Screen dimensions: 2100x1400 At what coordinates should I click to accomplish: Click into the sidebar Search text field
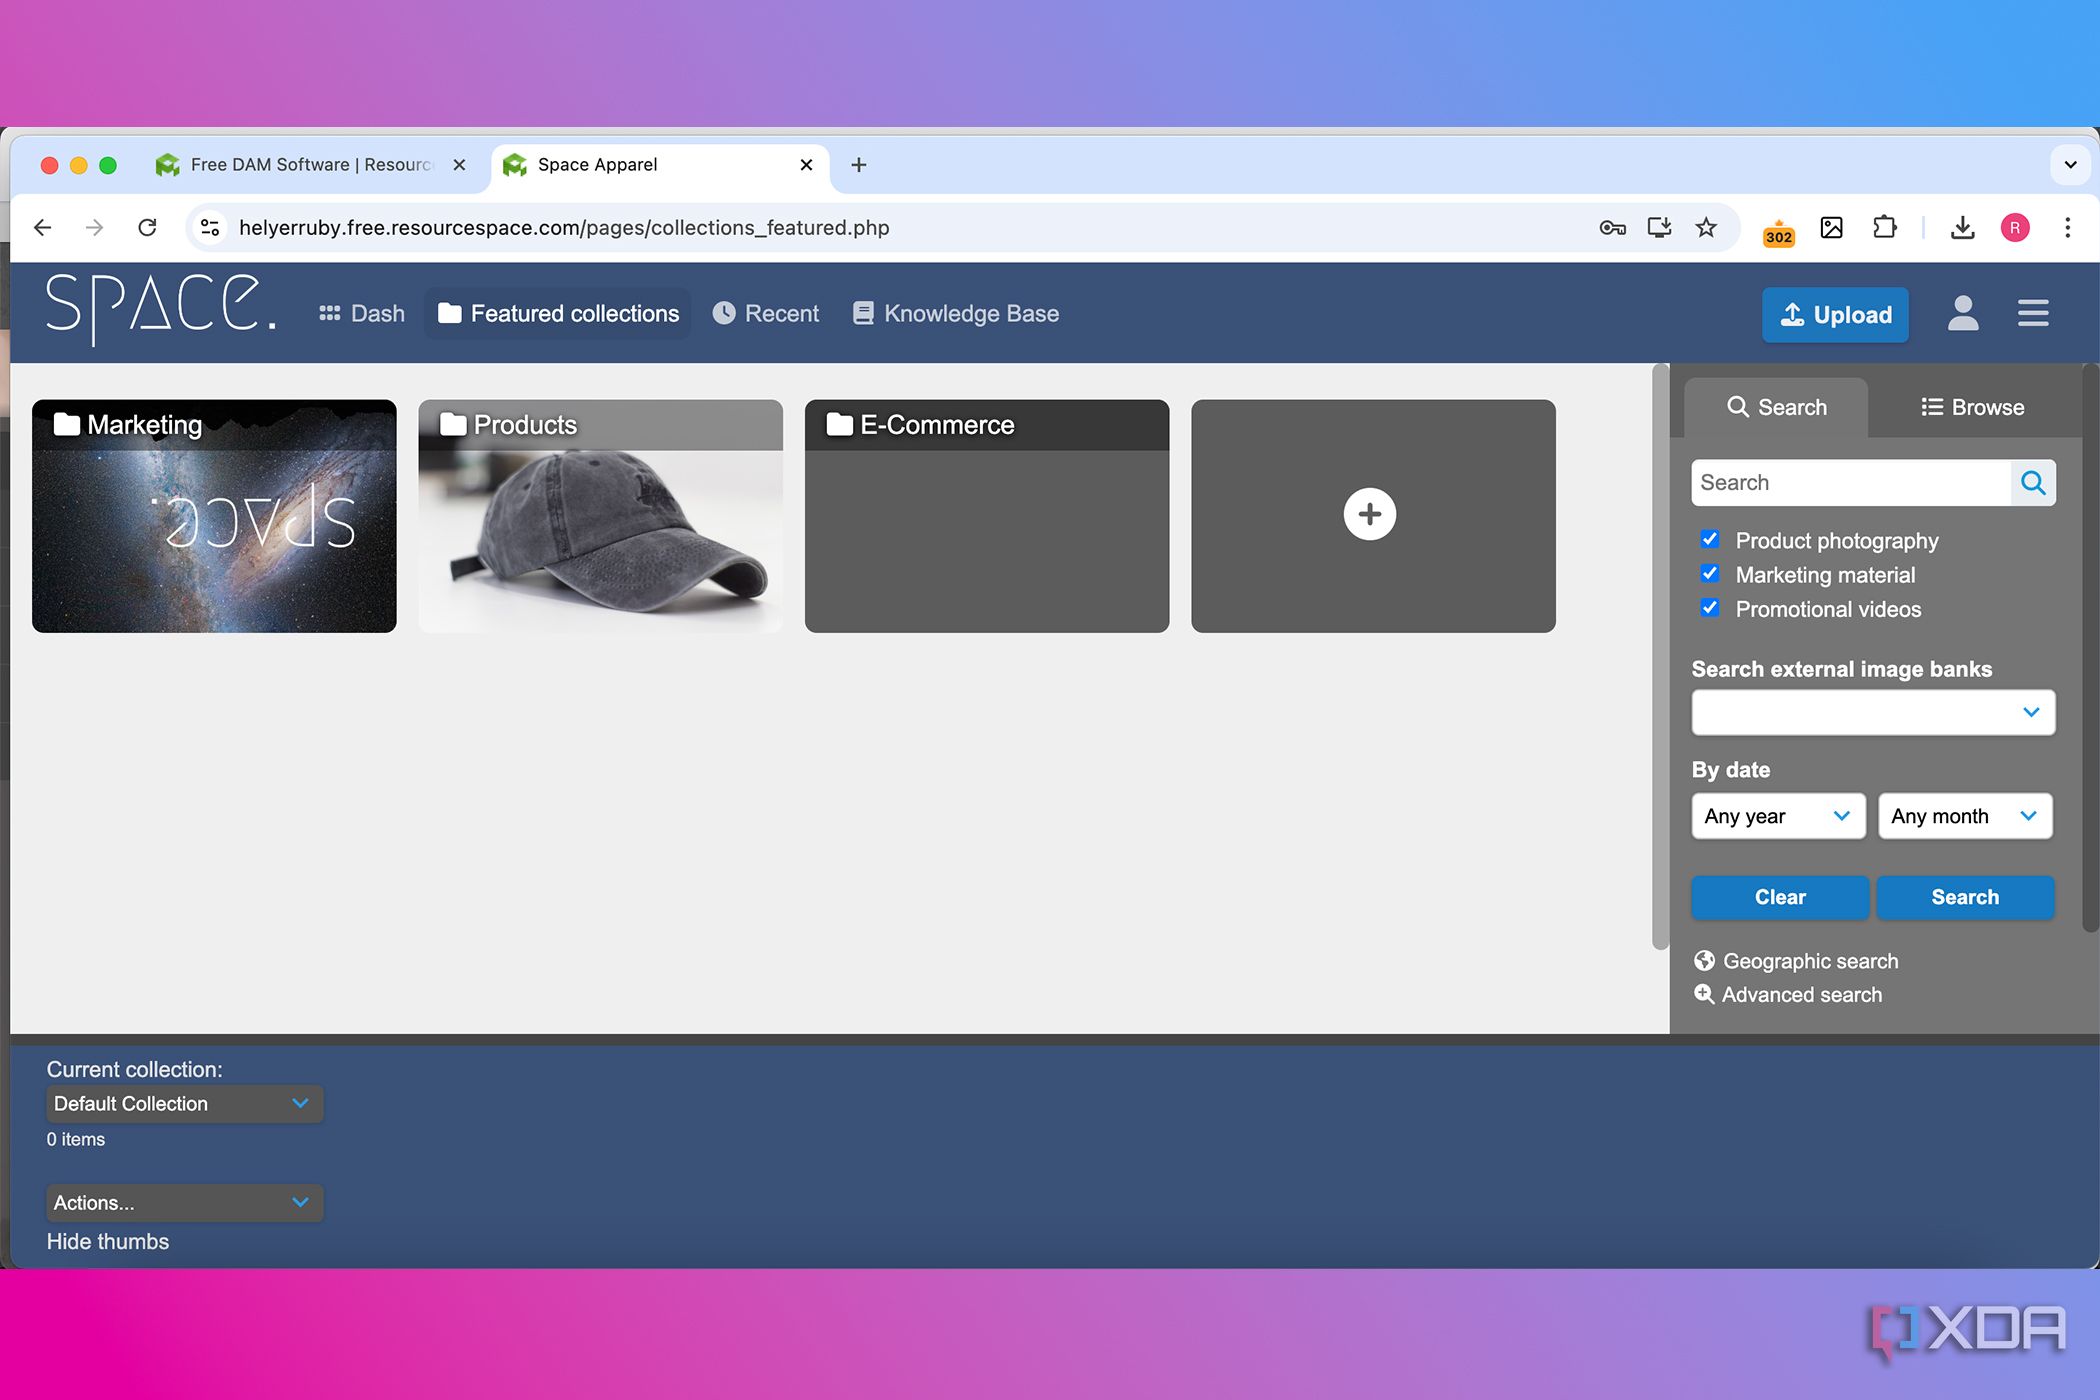coord(1851,483)
